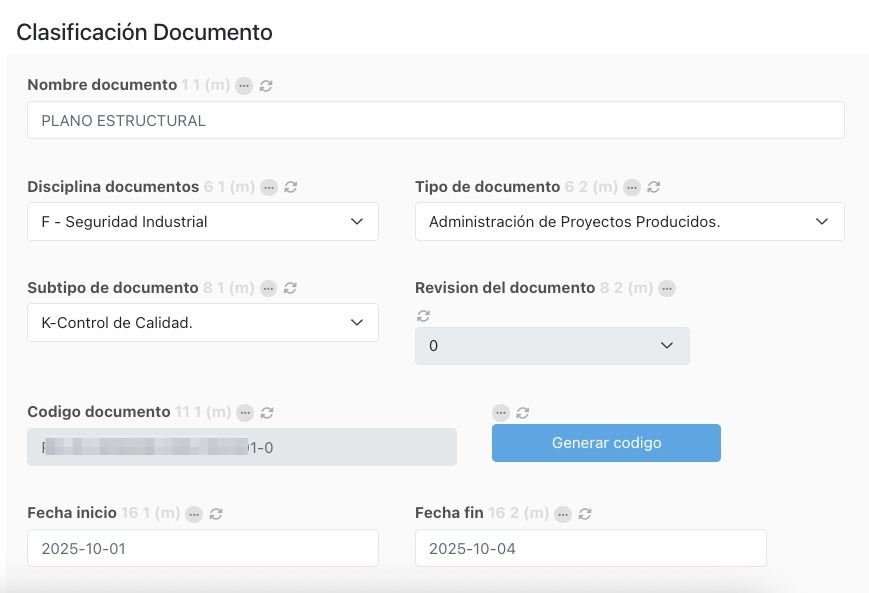This screenshot has width=869, height=593.
Task: Open the Tipo de documento dropdown
Action: point(629,222)
